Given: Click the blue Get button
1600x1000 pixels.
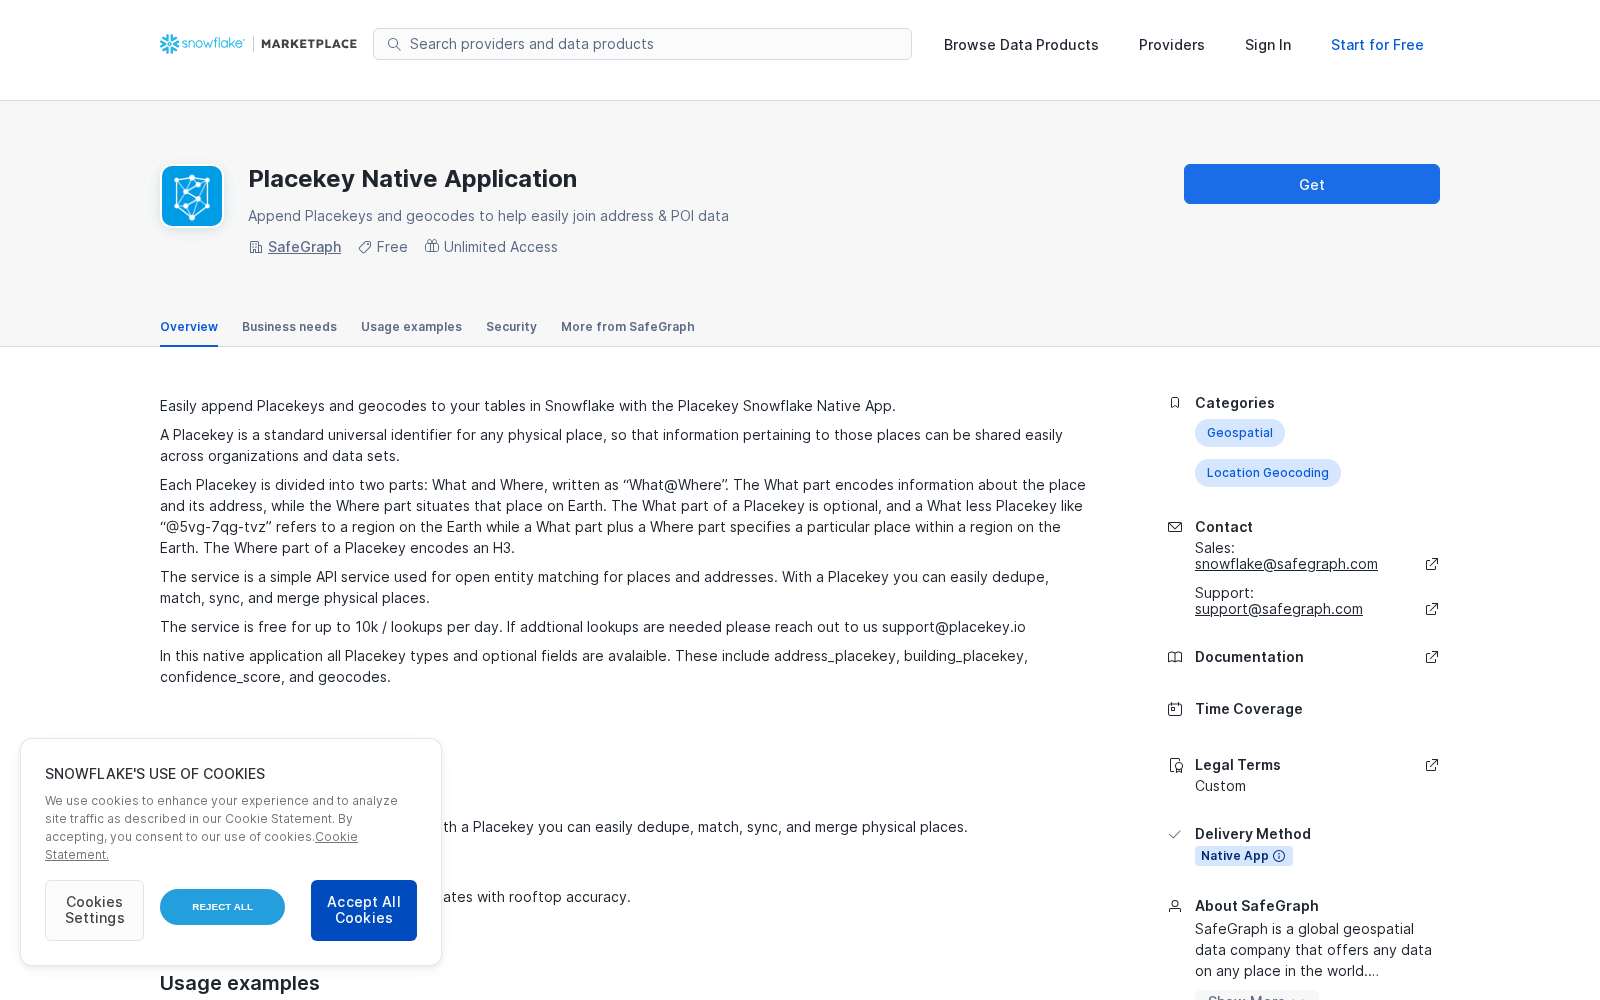Looking at the screenshot, I should coord(1312,184).
